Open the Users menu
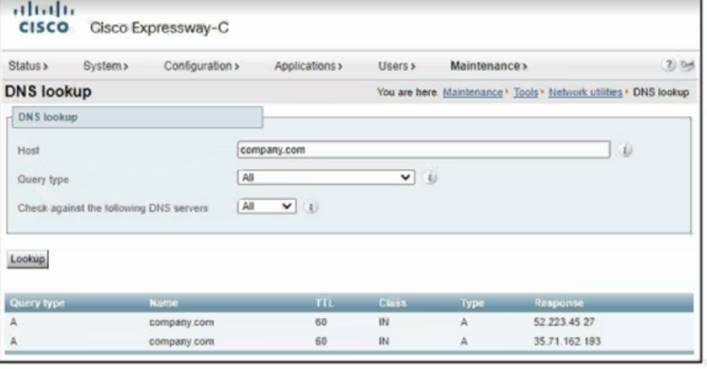Image resolution: width=707 pixels, height=369 pixels. (397, 66)
